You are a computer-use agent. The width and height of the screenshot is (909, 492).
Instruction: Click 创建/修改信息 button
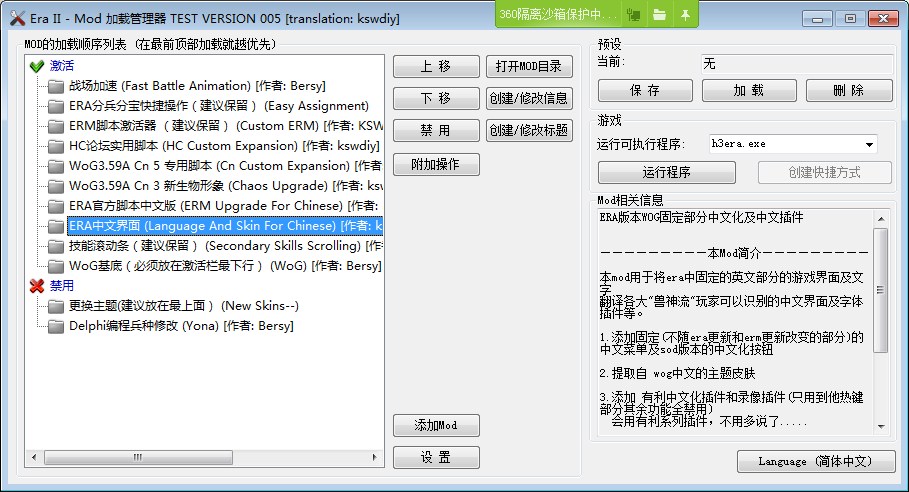click(529, 99)
